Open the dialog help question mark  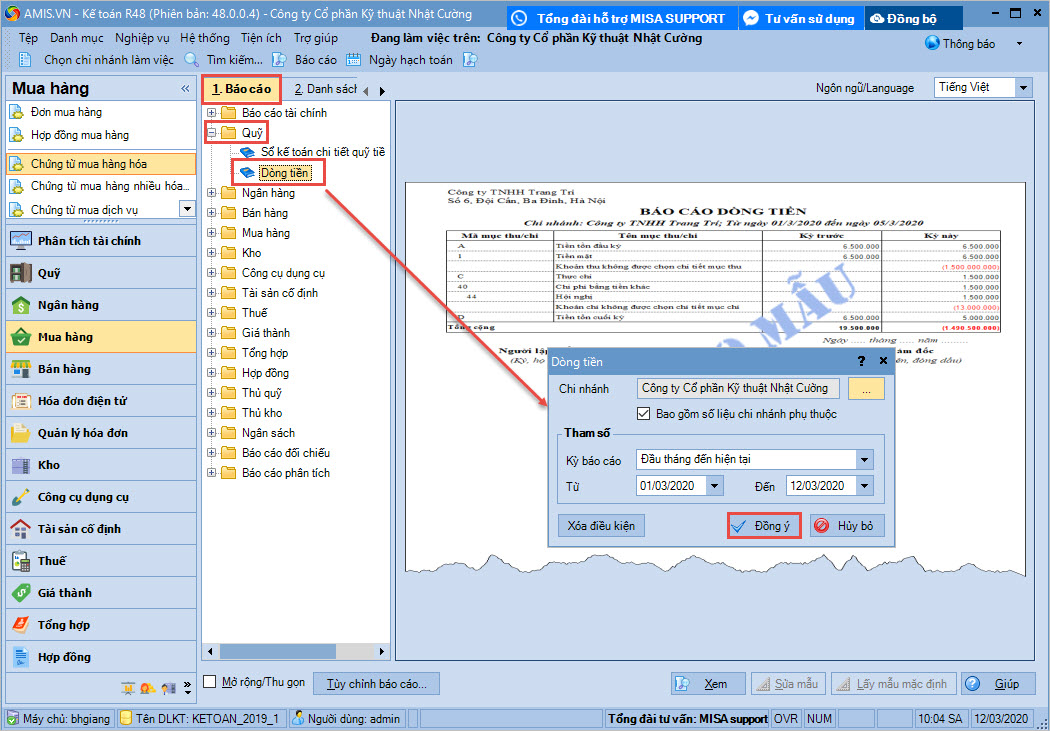[x=862, y=361]
